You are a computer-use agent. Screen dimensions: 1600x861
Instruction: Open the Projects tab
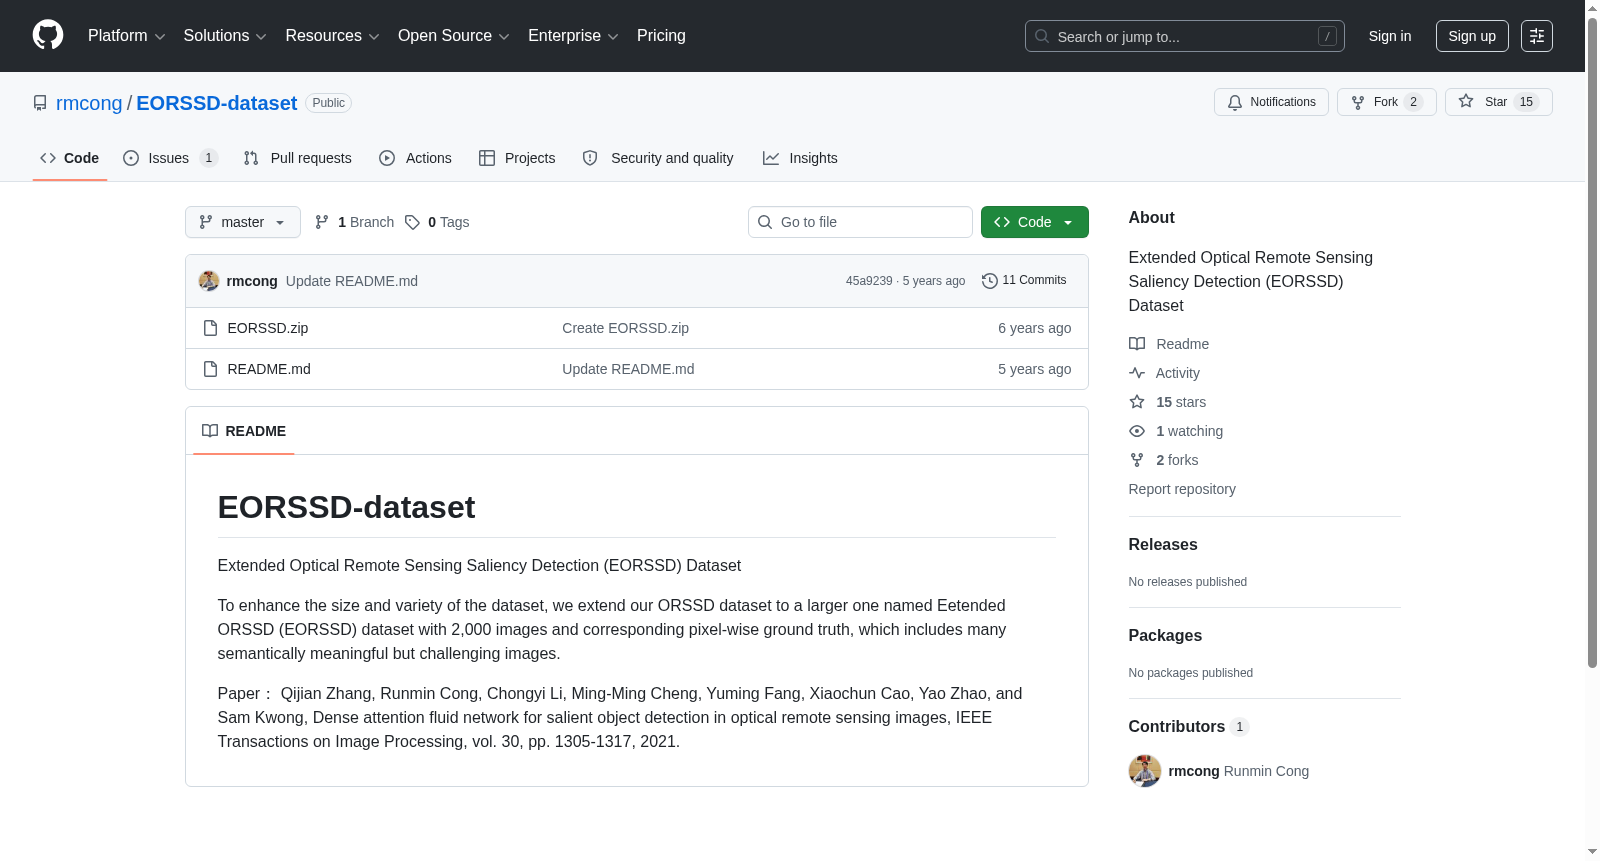(517, 158)
